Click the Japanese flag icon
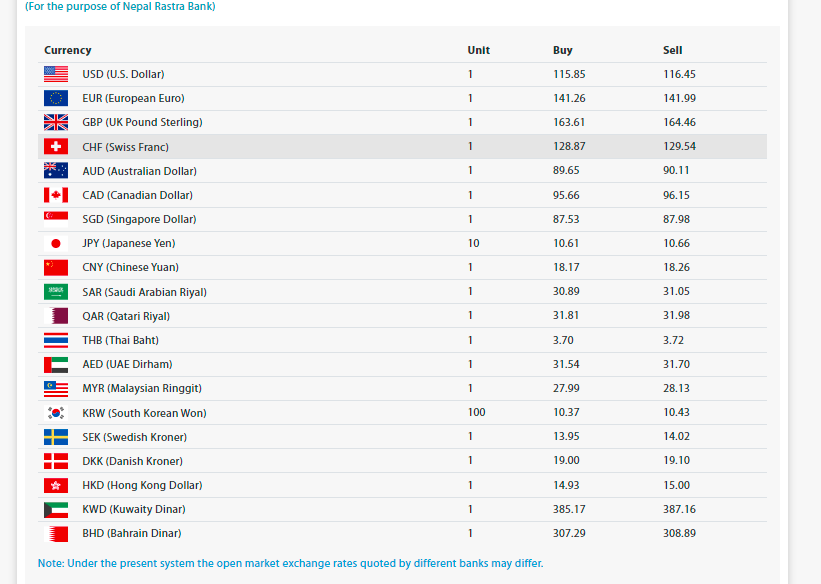Image resolution: width=821 pixels, height=584 pixels. (56, 243)
